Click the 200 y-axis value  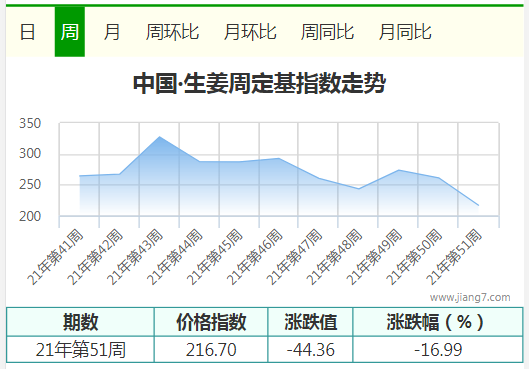30,216
